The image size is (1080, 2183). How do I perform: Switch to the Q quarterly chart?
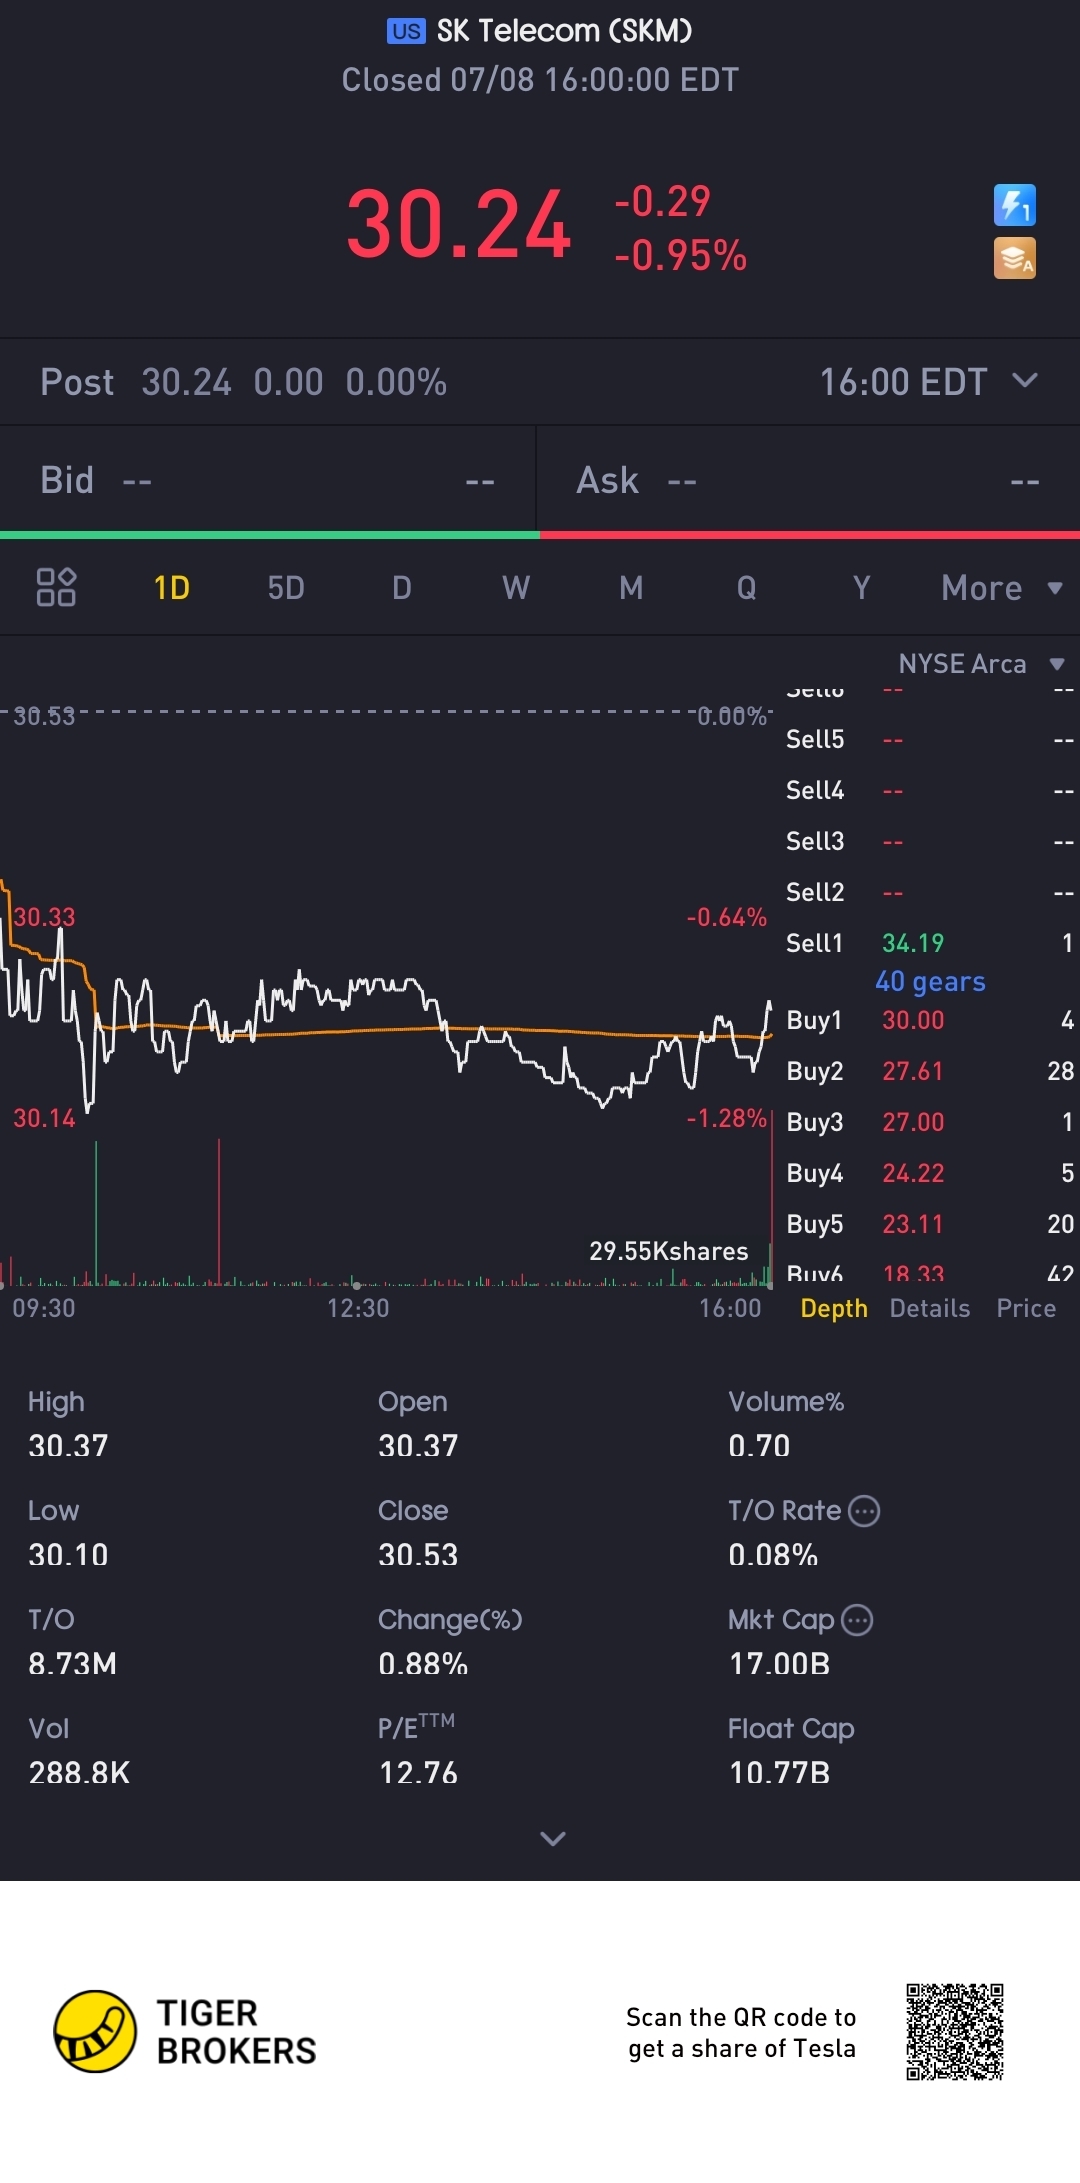click(746, 588)
